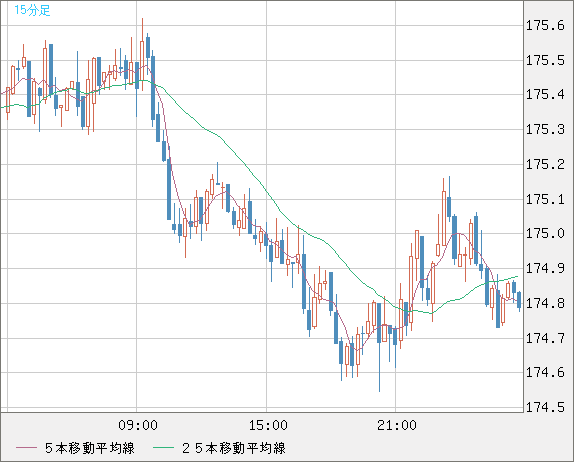Click the 175.5 price axis label
This screenshot has height=462, width=574.
click(545, 60)
